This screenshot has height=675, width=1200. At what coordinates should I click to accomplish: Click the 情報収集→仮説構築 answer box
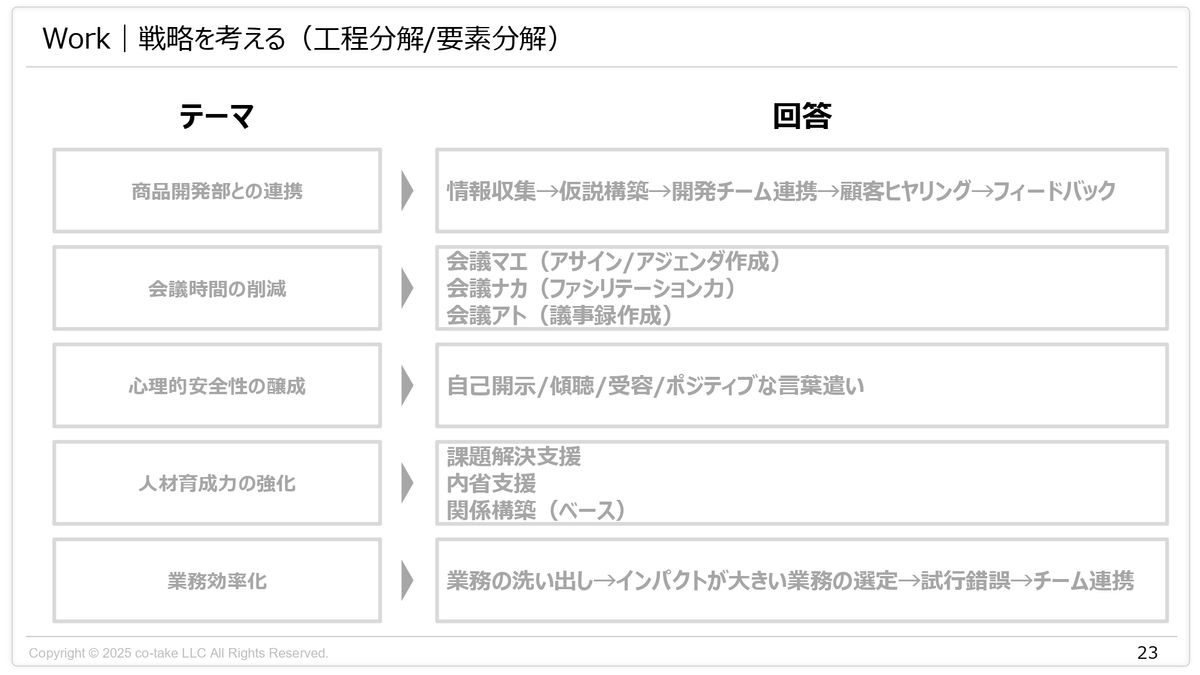tap(801, 190)
